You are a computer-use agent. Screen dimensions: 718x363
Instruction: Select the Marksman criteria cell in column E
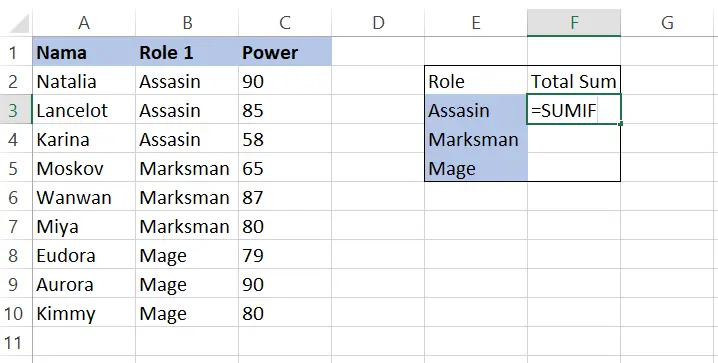coord(476,139)
